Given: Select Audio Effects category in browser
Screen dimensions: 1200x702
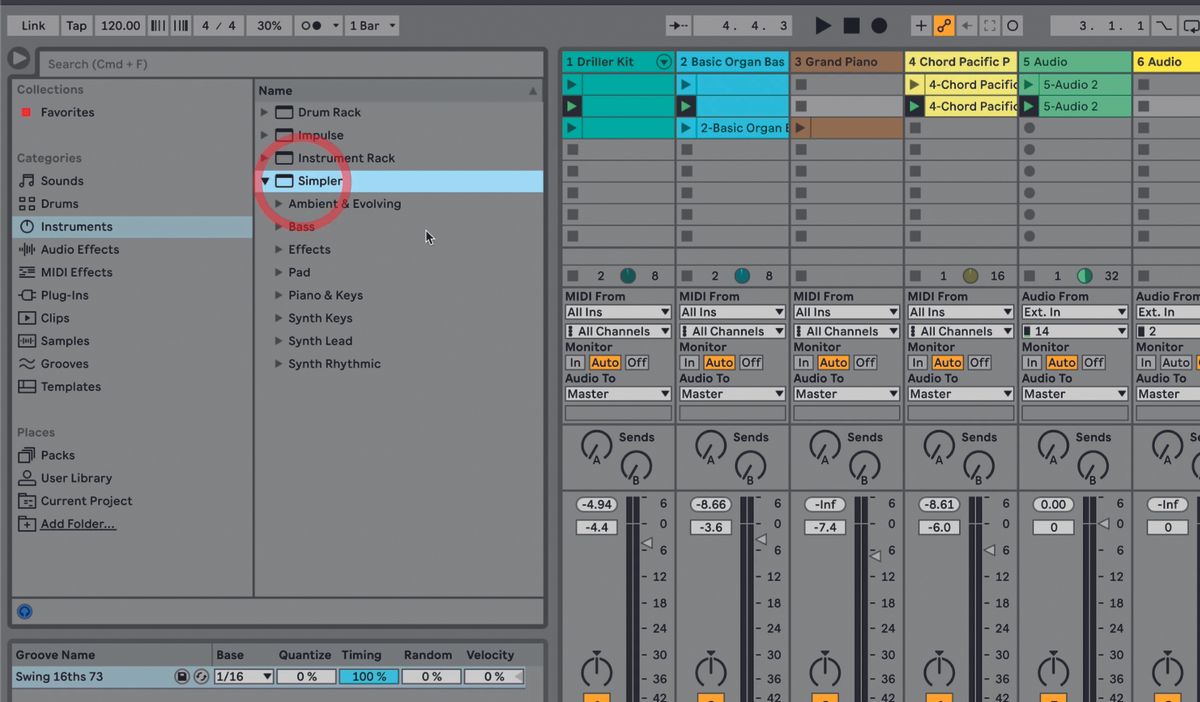Looking at the screenshot, I should point(79,250).
